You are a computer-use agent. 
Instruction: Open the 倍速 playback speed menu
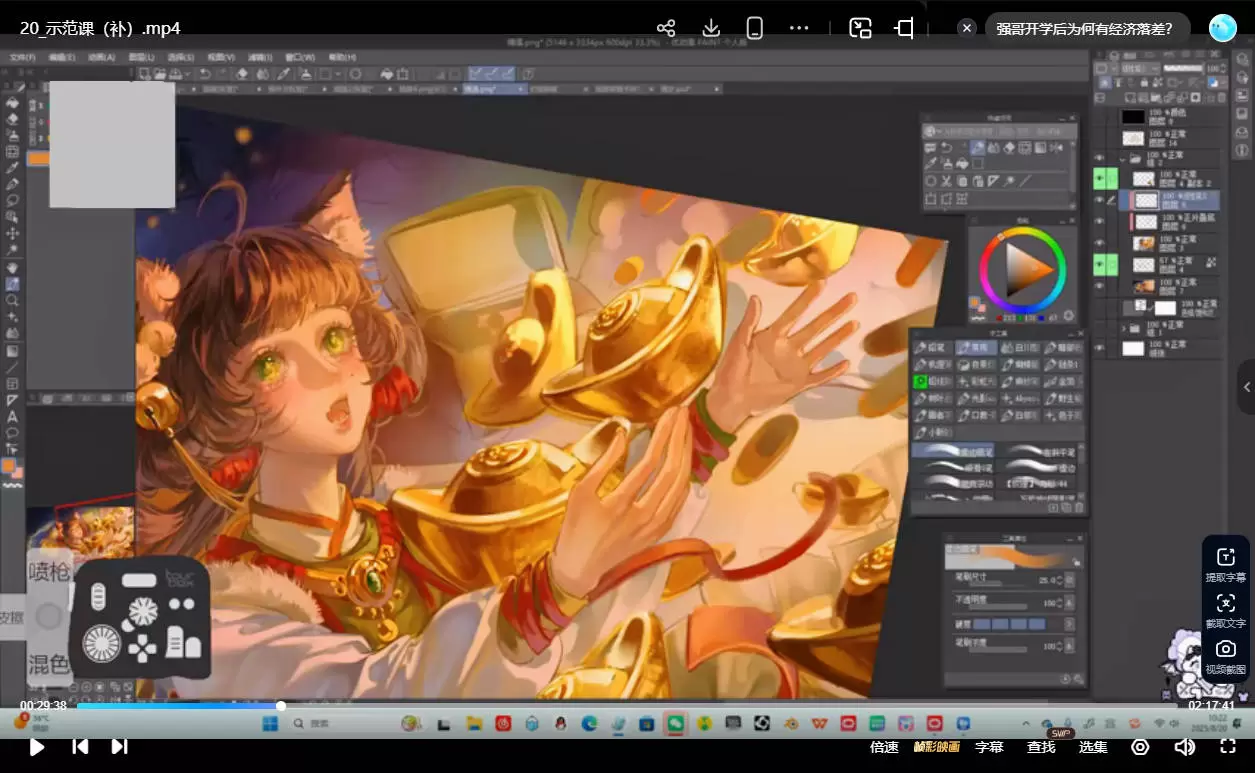click(x=884, y=747)
